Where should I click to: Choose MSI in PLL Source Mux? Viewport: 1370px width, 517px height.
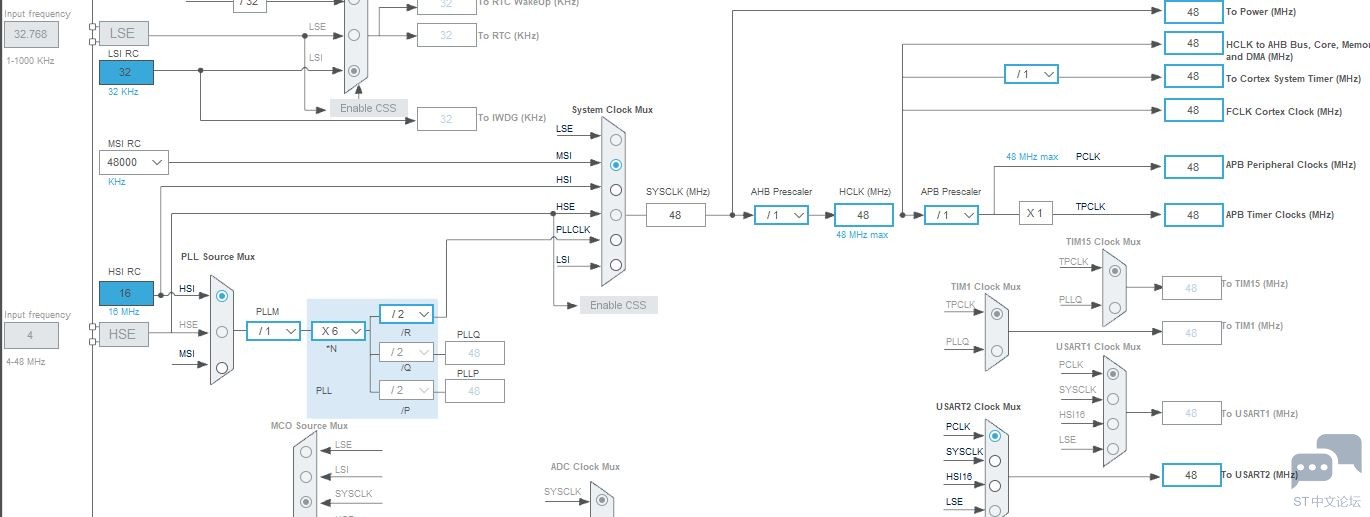click(222, 367)
